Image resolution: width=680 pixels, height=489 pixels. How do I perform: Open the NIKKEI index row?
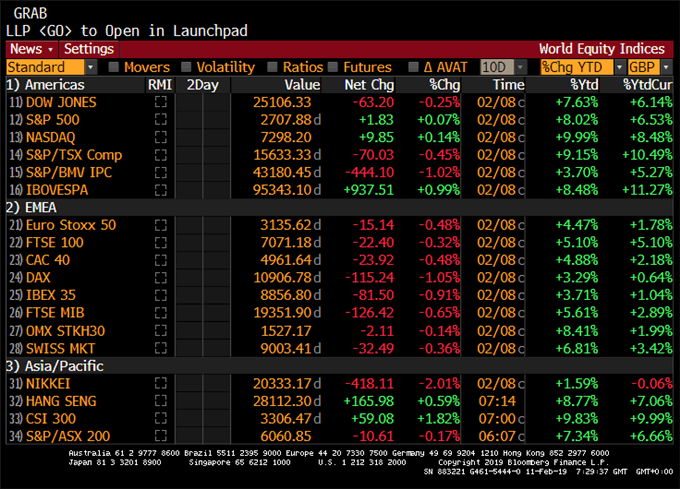pyautogui.click(x=48, y=384)
